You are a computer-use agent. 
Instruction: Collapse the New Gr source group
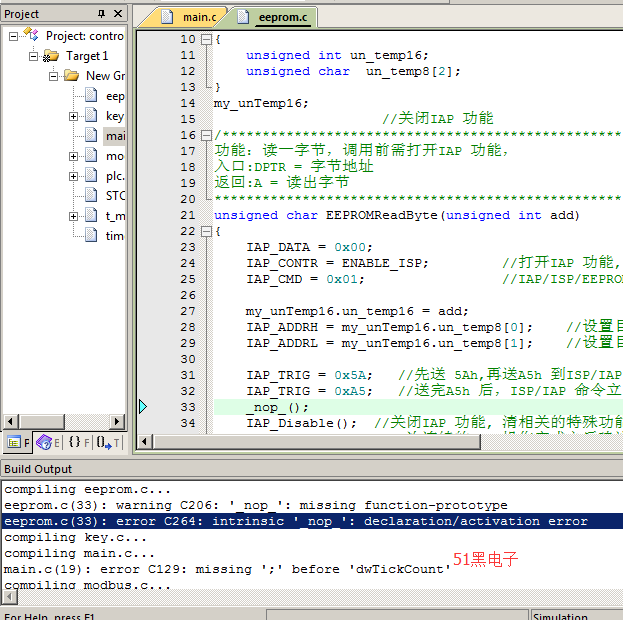coord(53,76)
